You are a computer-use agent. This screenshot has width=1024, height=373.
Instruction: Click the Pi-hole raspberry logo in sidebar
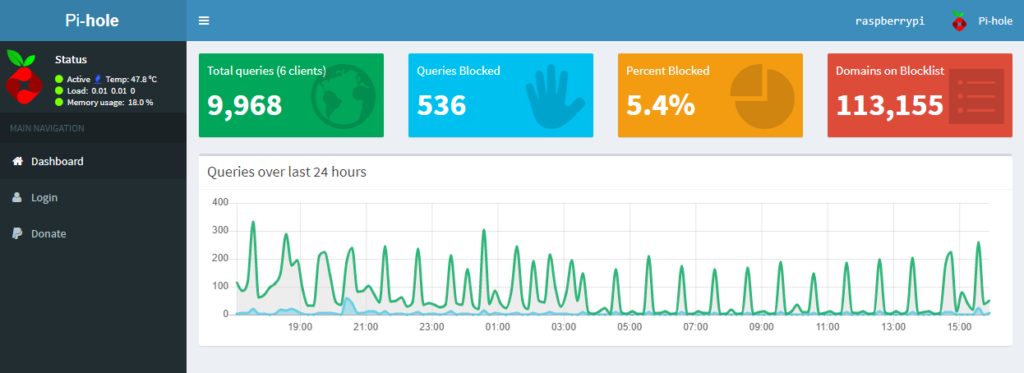point(24,77)
